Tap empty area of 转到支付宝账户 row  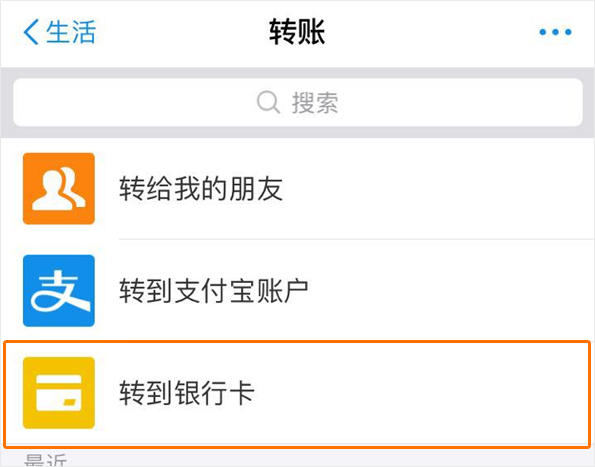[448, 291]
